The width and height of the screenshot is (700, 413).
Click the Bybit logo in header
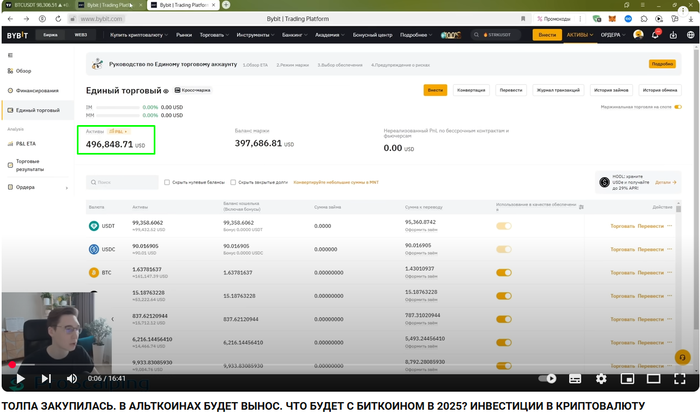coord(17,35)
